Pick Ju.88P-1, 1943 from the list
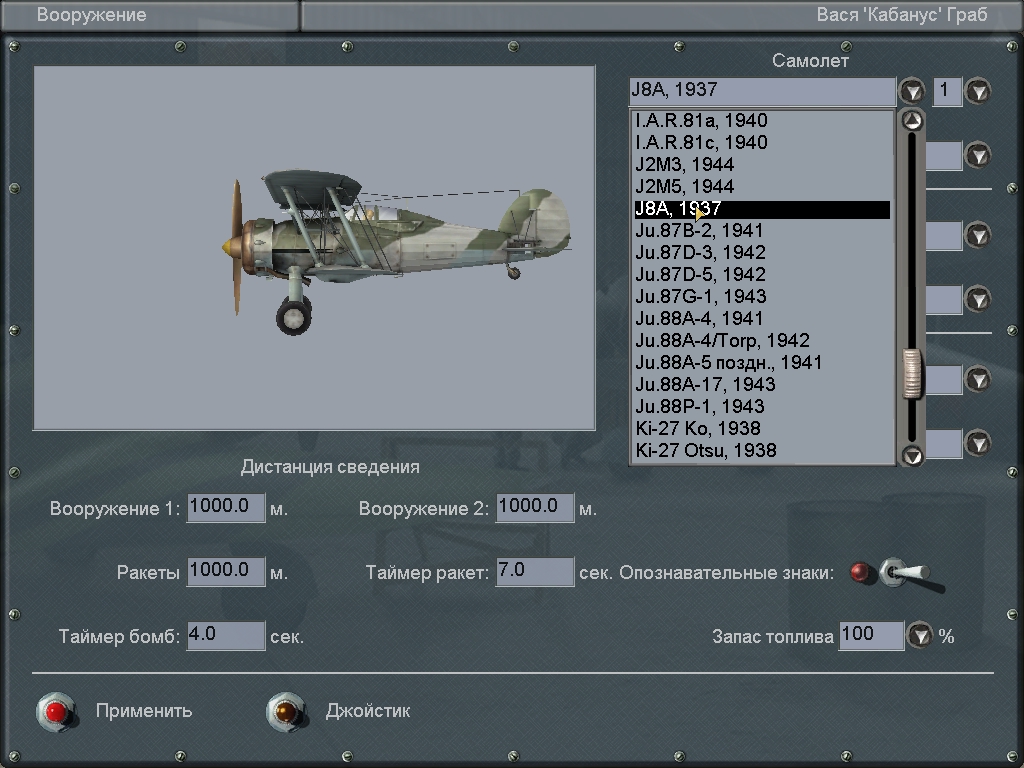1024x768 pixels. 762,407
